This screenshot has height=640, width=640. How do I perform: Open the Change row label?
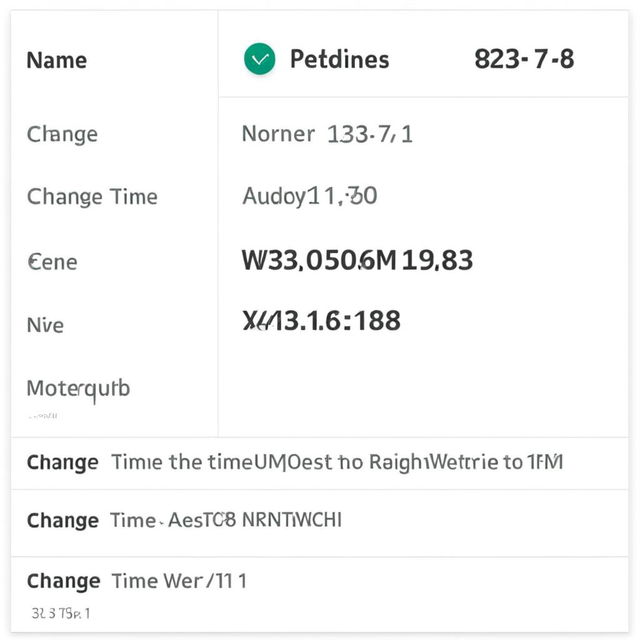pyautogui.click(x=62, y=134)
